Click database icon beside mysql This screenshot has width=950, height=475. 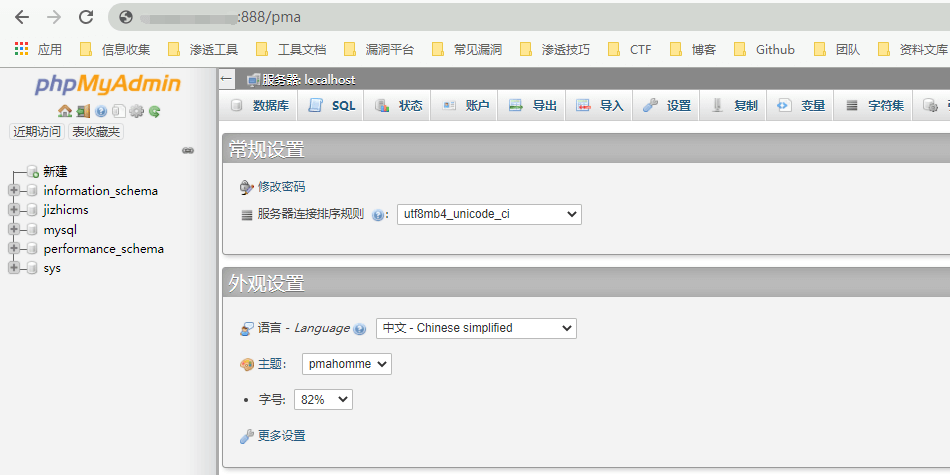pos(33,230)
